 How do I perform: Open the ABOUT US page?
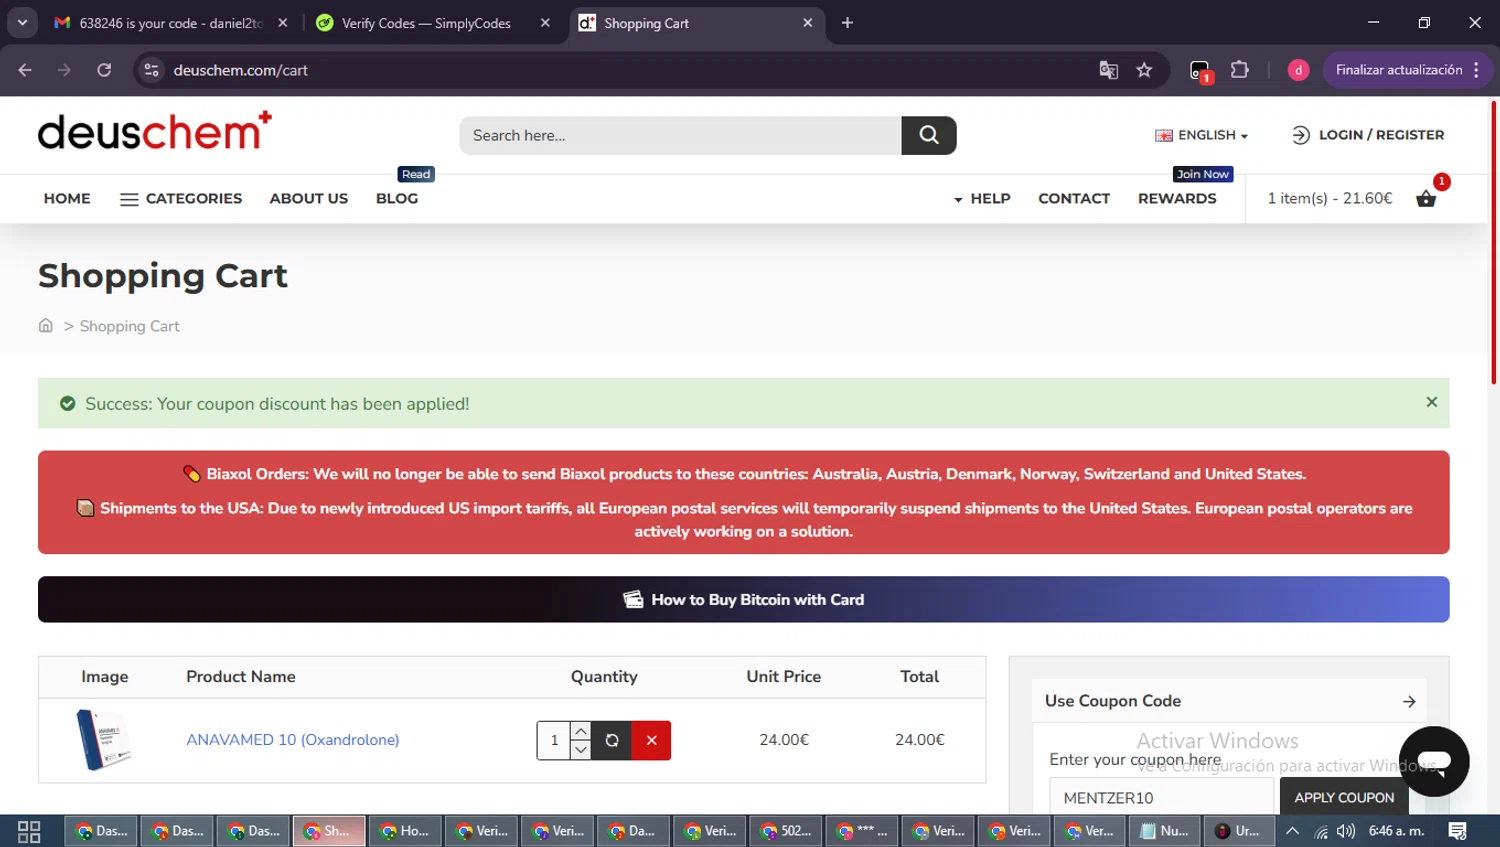(309, 199)
